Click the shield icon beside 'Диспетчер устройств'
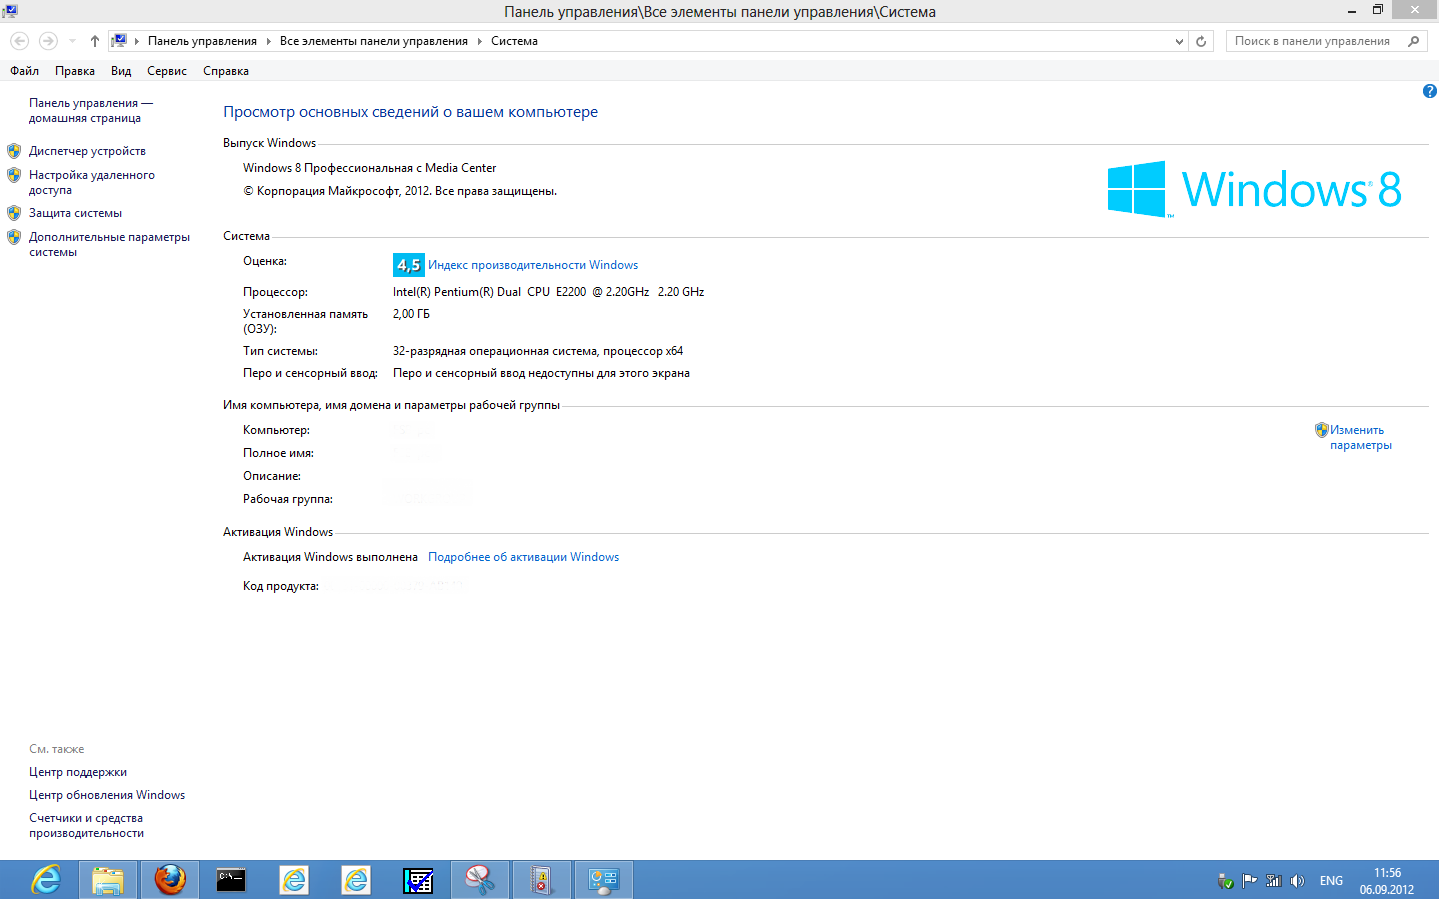The width and height of the screenshot is (1439, 899). coord(14,151)
